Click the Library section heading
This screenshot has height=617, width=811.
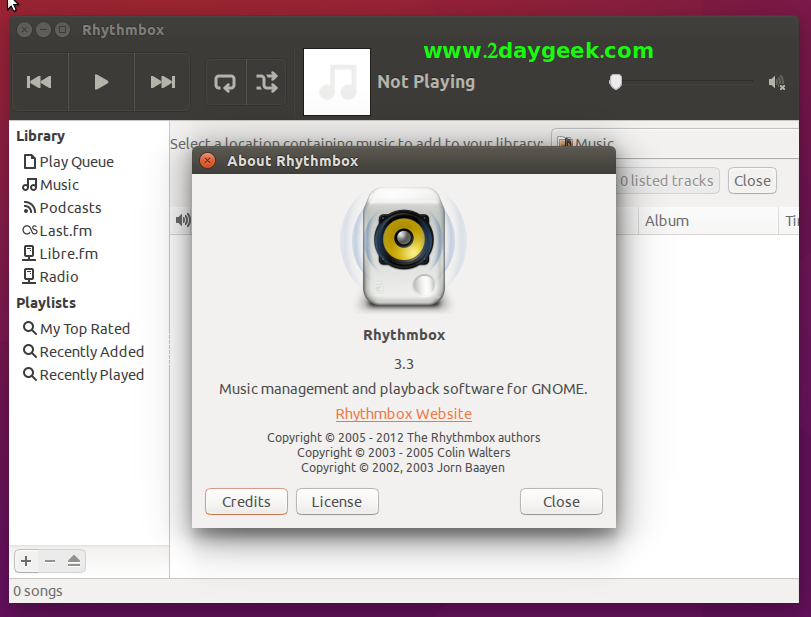click(x=40, y=136)
